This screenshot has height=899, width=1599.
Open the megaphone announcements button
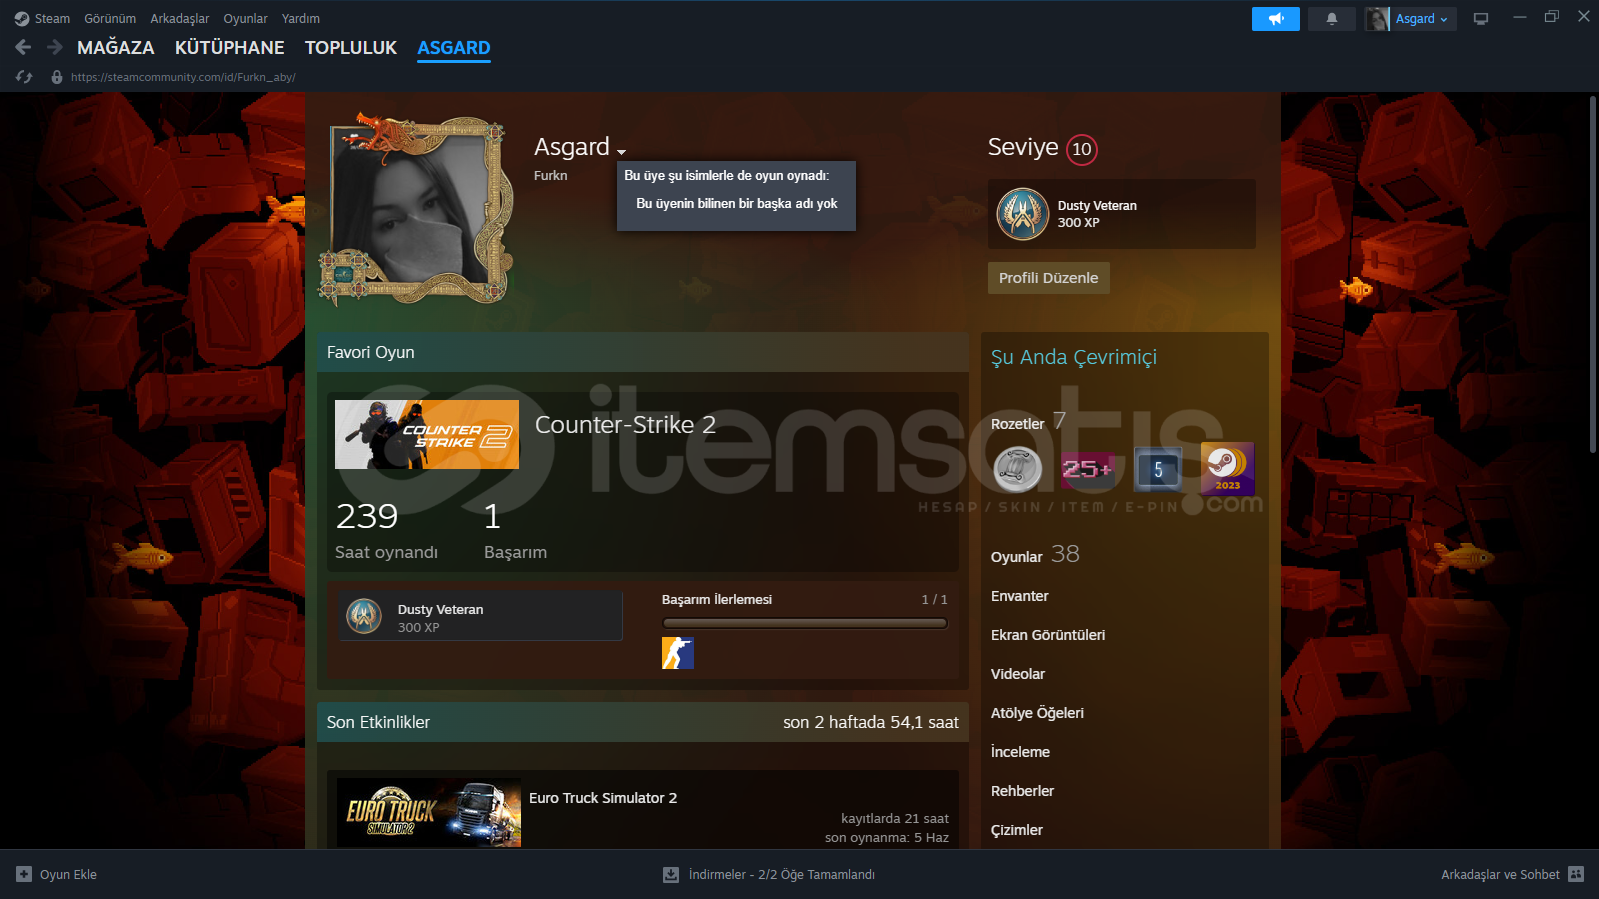pos(1276,19)
